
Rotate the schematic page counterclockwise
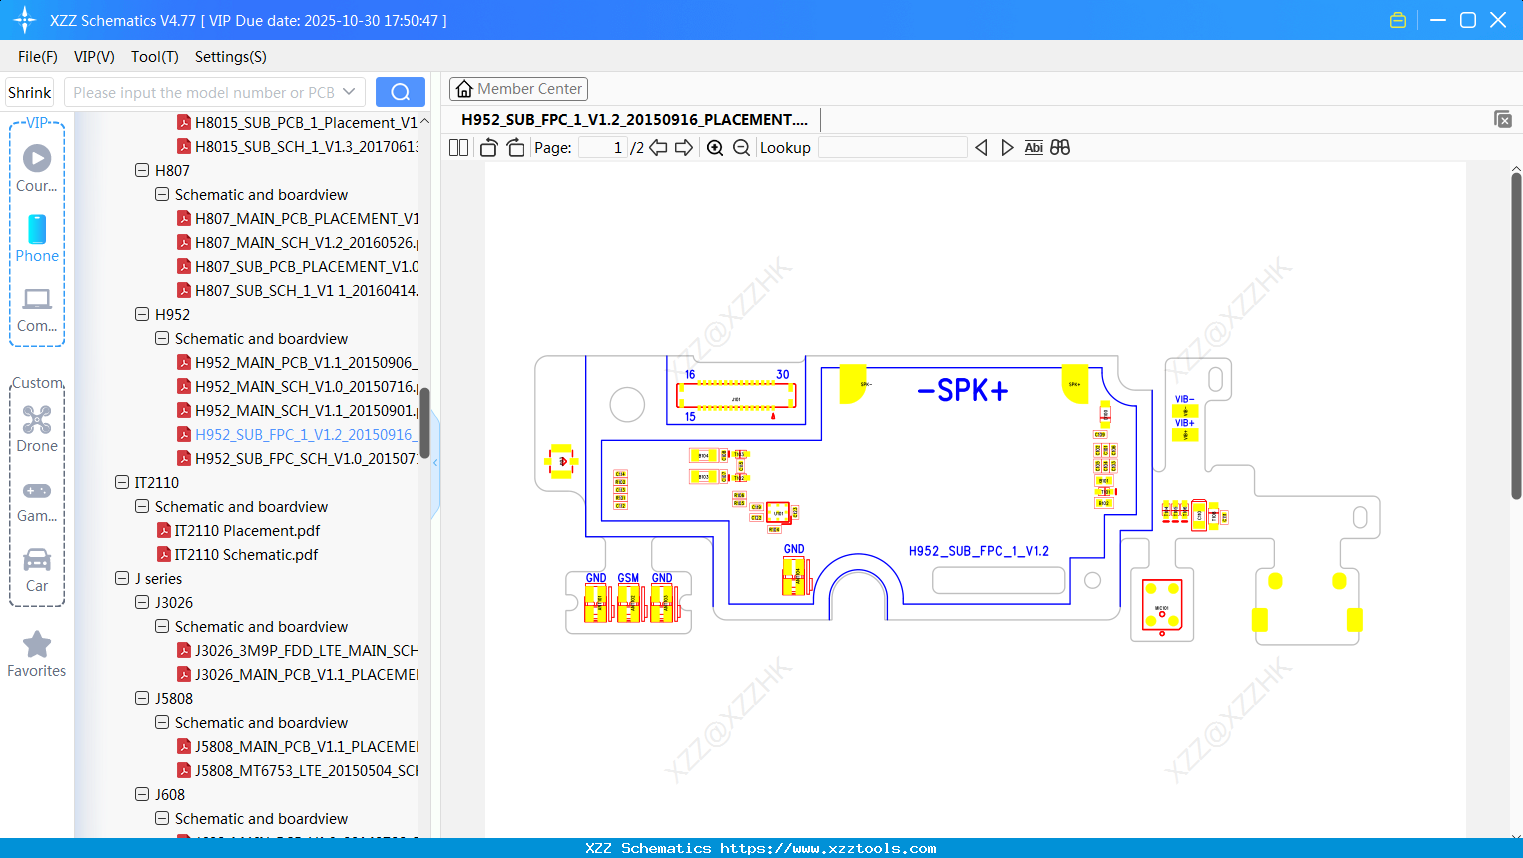coord(488,147)
